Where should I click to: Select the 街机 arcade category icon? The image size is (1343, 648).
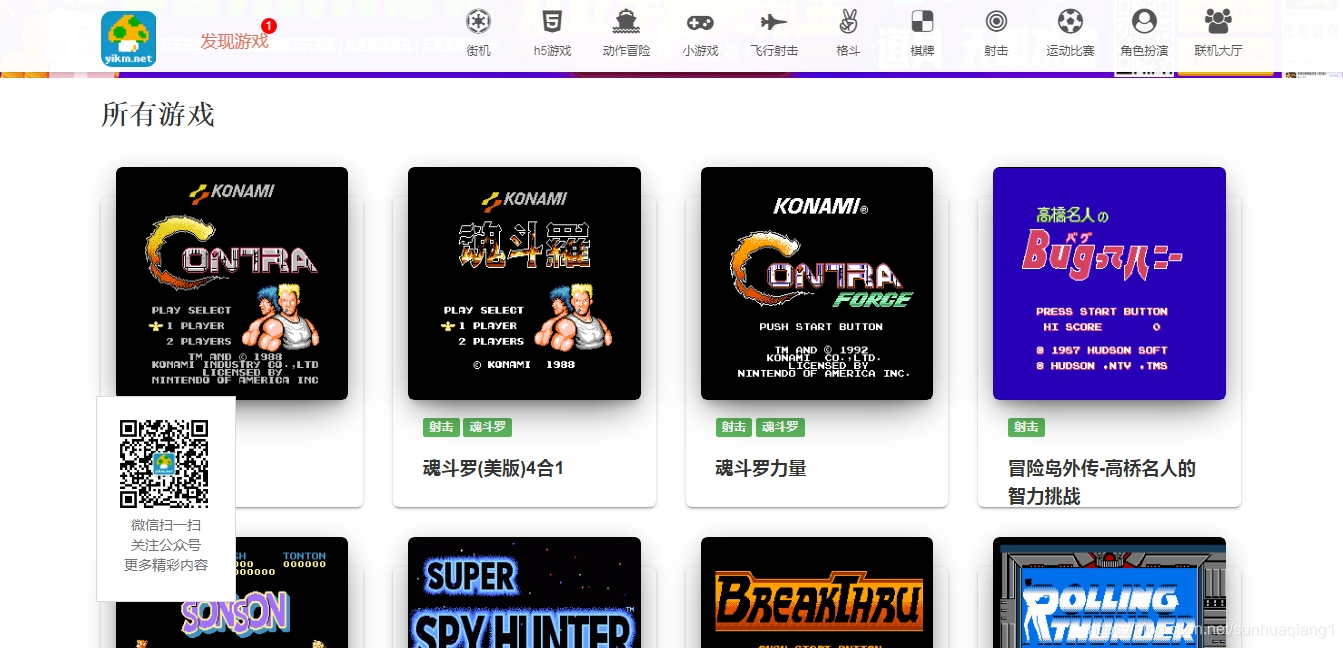(x=479, y=21)
